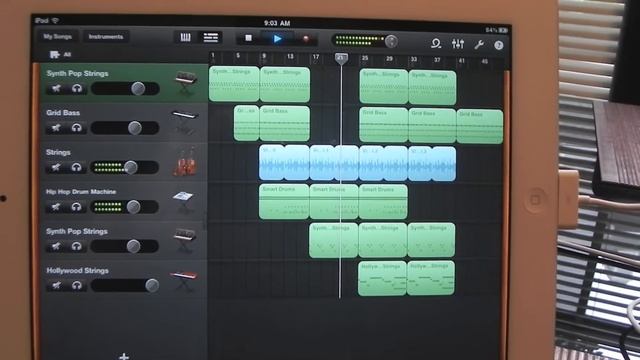Solo the lower Synth Pop Strings track

(77, 246)
